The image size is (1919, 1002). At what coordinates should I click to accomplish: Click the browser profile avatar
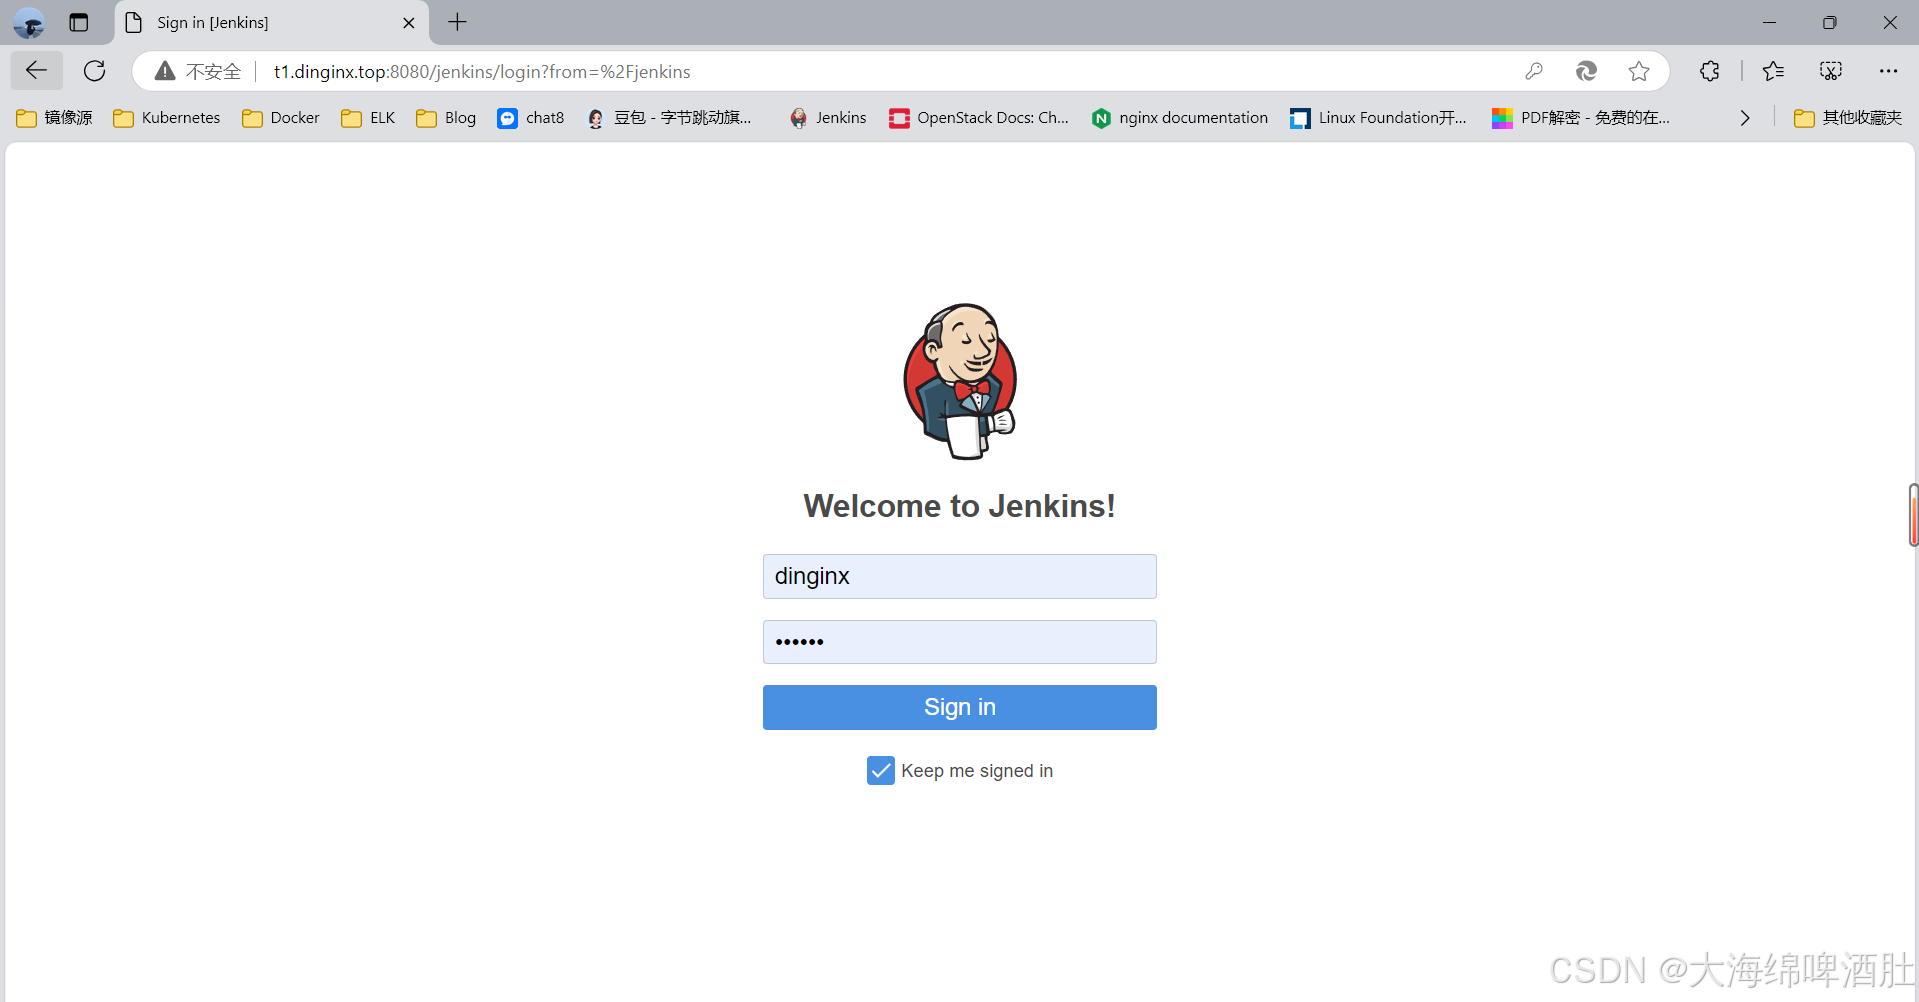point(29,22)
